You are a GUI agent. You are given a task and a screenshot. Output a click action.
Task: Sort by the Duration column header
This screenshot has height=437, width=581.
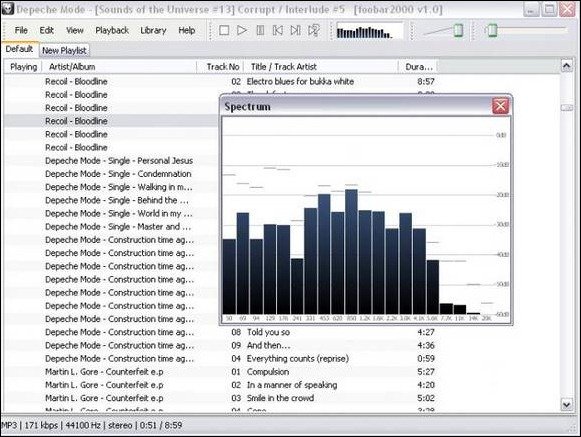pyautogui.click(x=418, y=67)
